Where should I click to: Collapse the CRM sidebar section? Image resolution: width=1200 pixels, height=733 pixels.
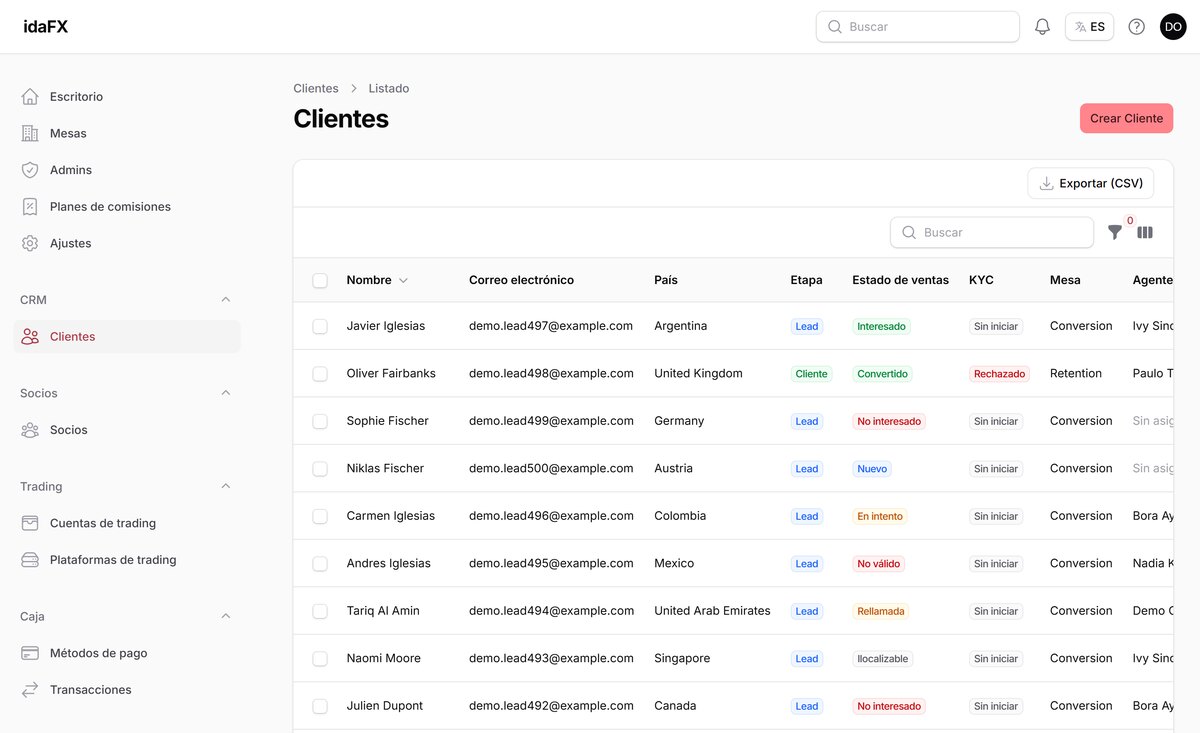(x=226, y=300)
